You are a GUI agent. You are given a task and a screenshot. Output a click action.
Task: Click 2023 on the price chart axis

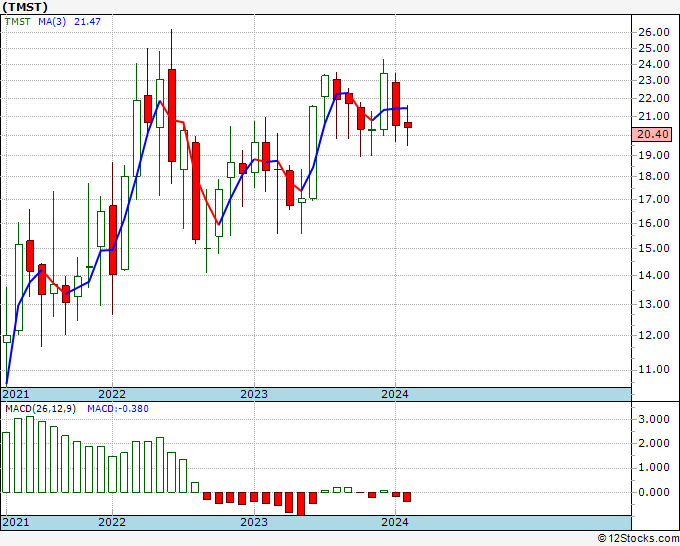point(254,394)
